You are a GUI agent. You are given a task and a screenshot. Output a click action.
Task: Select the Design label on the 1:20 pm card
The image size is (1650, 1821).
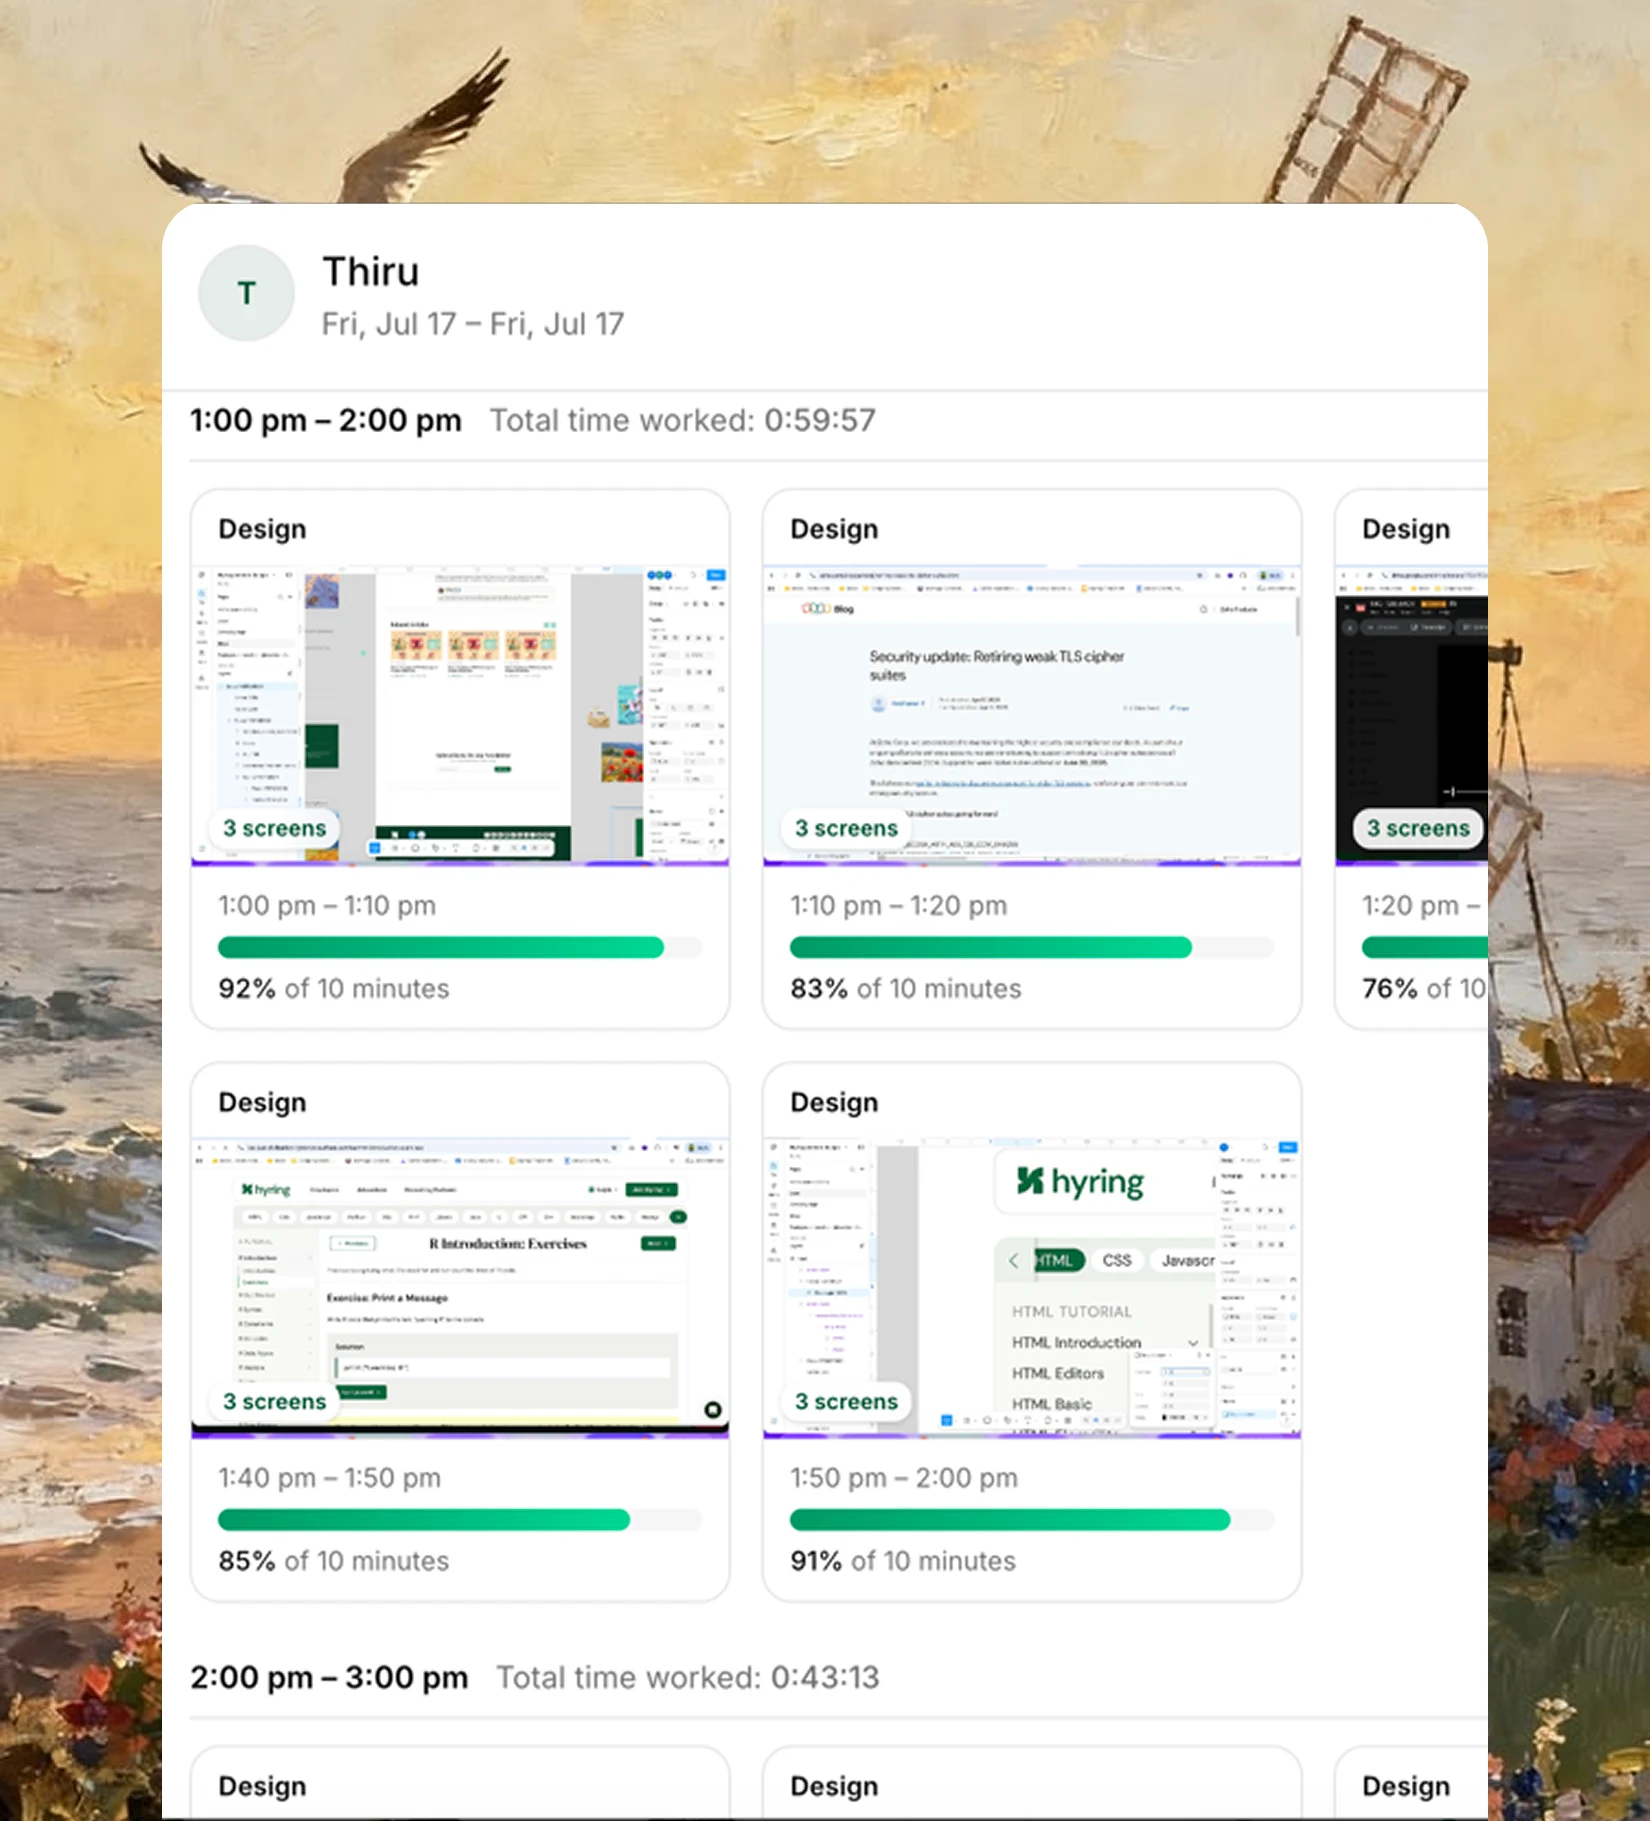[x=1406, y=529]
